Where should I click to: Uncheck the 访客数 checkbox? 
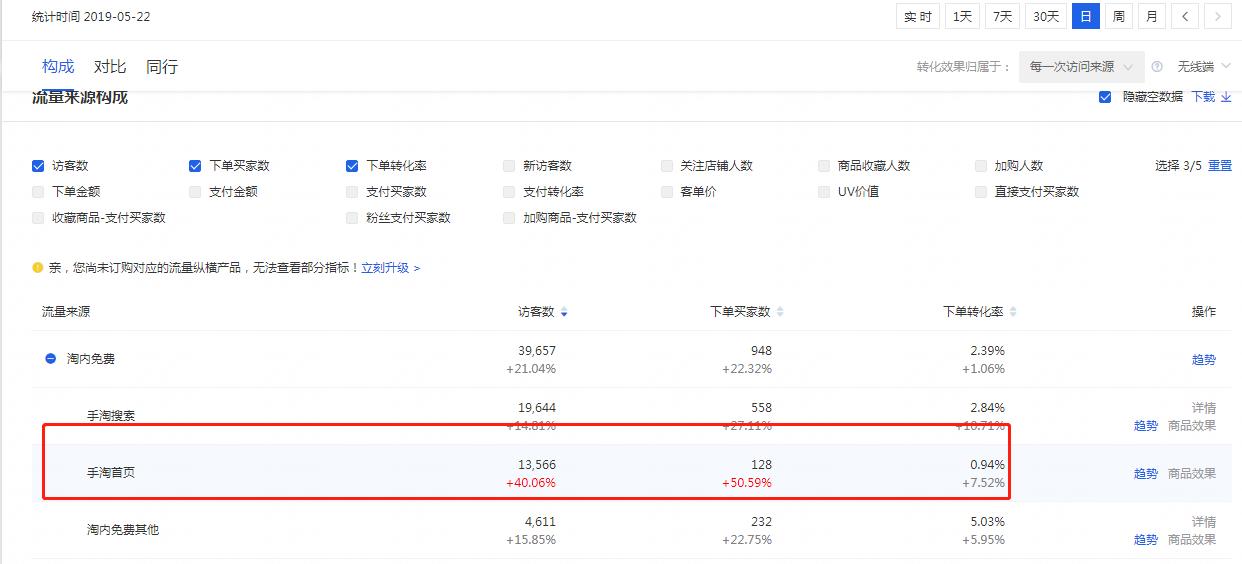(x=38, y=166)
